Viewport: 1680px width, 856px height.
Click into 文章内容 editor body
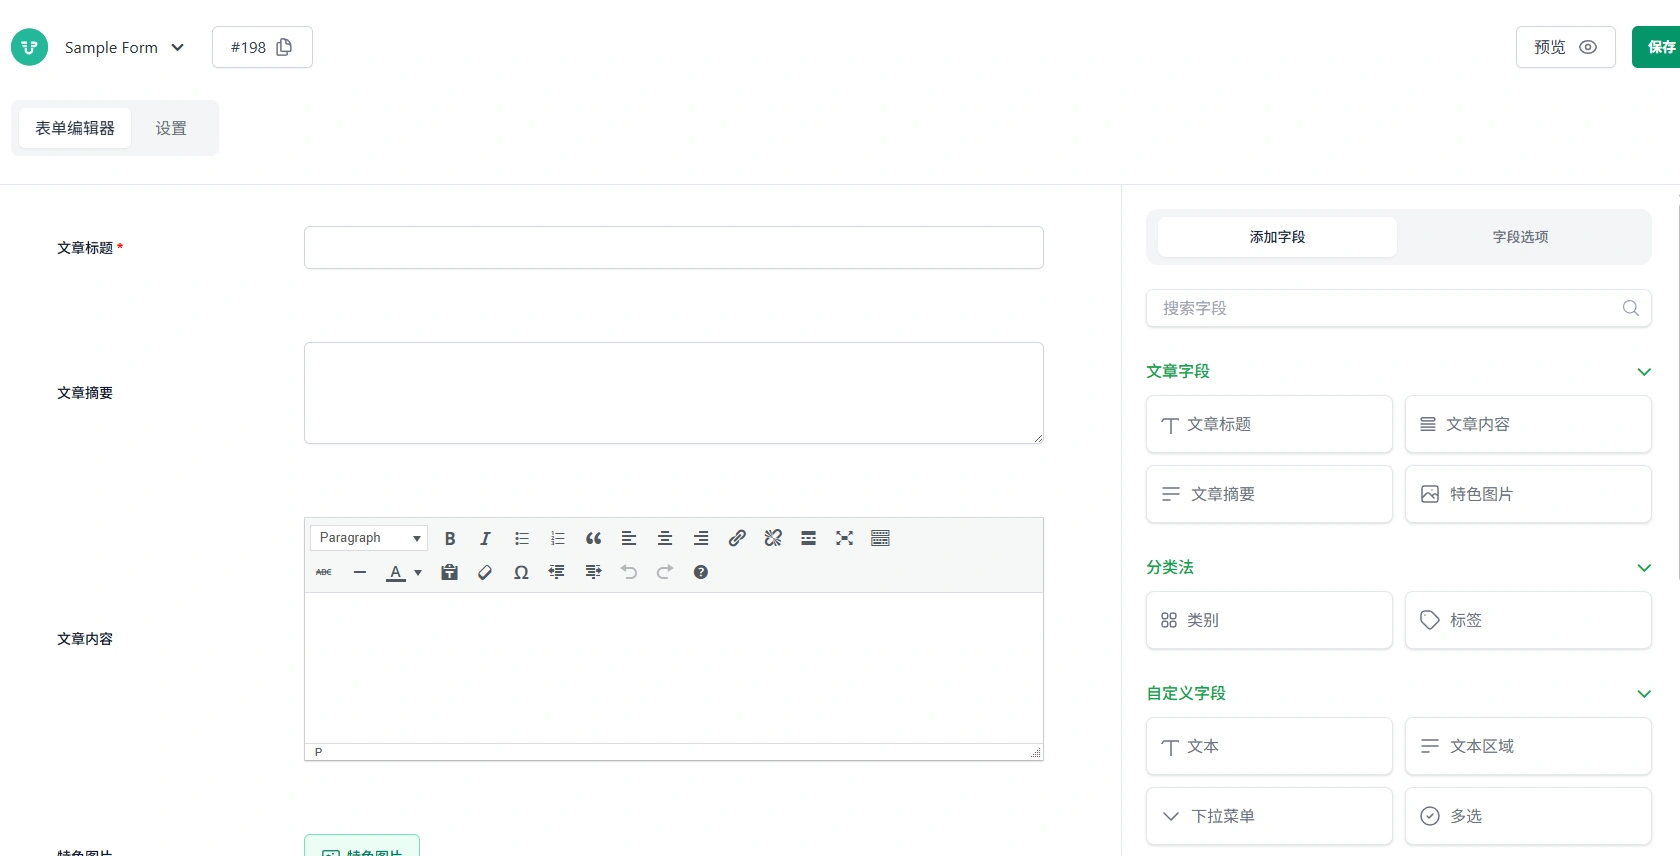click(x=674, y=668)
